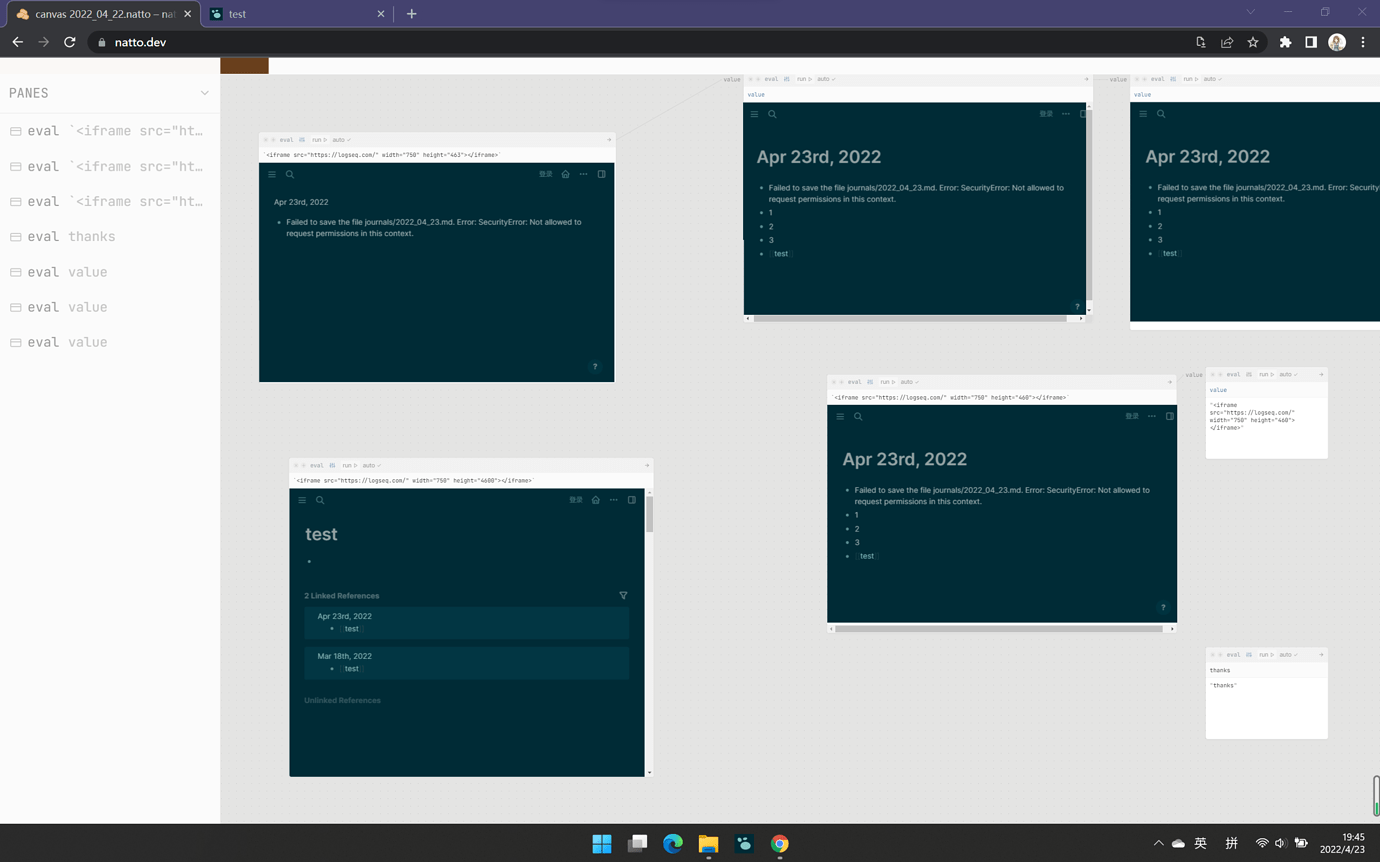Toggle auto on the iframe source pane toolbar
The height and width of the screenshot is (862, 1380).
click(909, 382)
